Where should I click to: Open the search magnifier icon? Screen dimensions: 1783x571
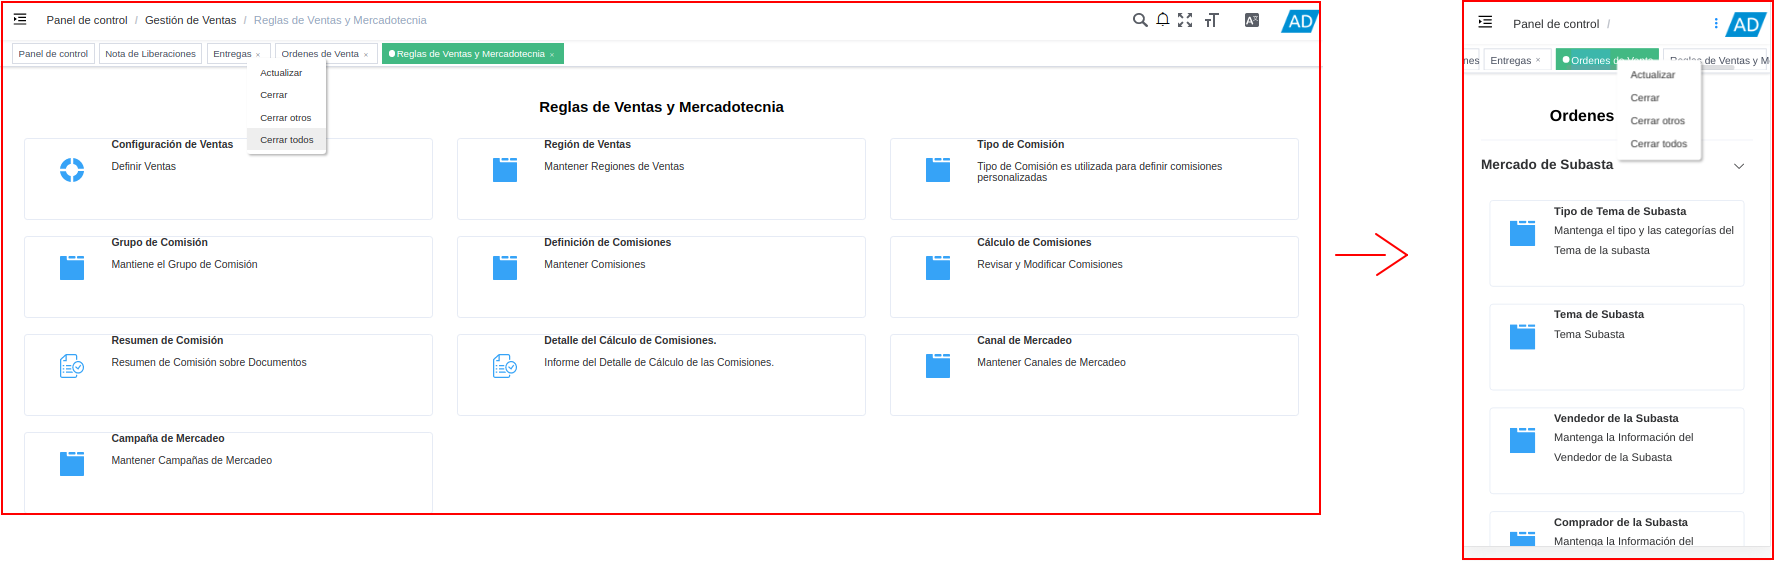[1139, 20]
